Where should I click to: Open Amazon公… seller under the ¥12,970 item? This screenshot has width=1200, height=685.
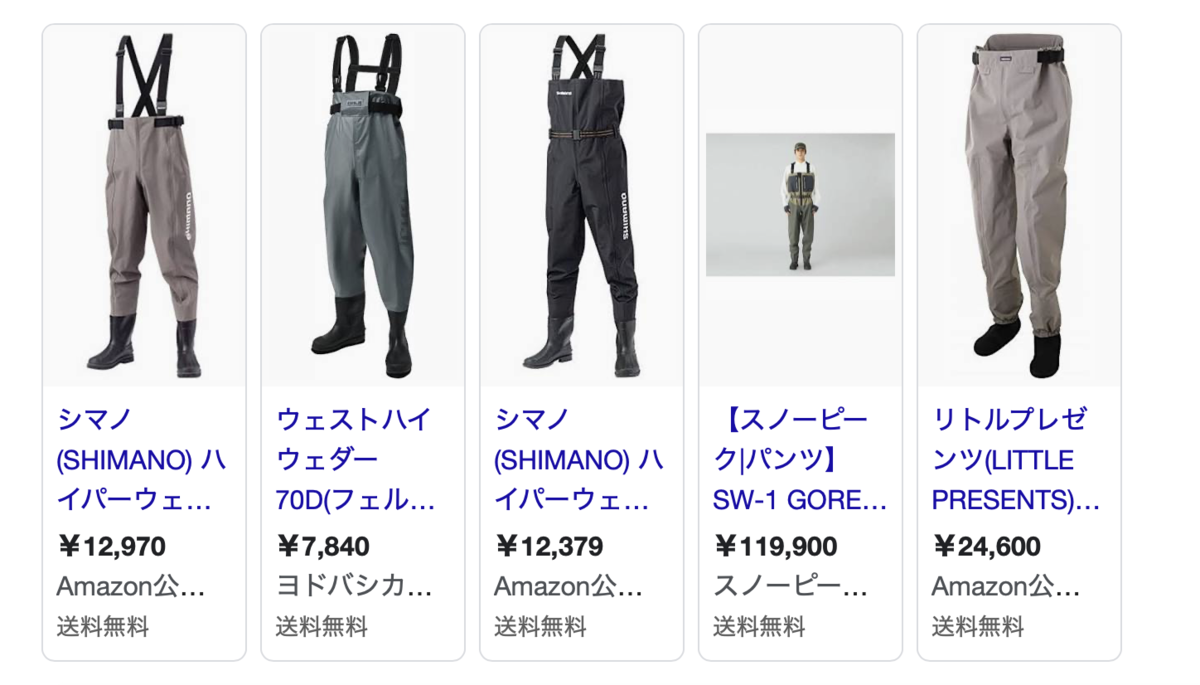[131, 586]
